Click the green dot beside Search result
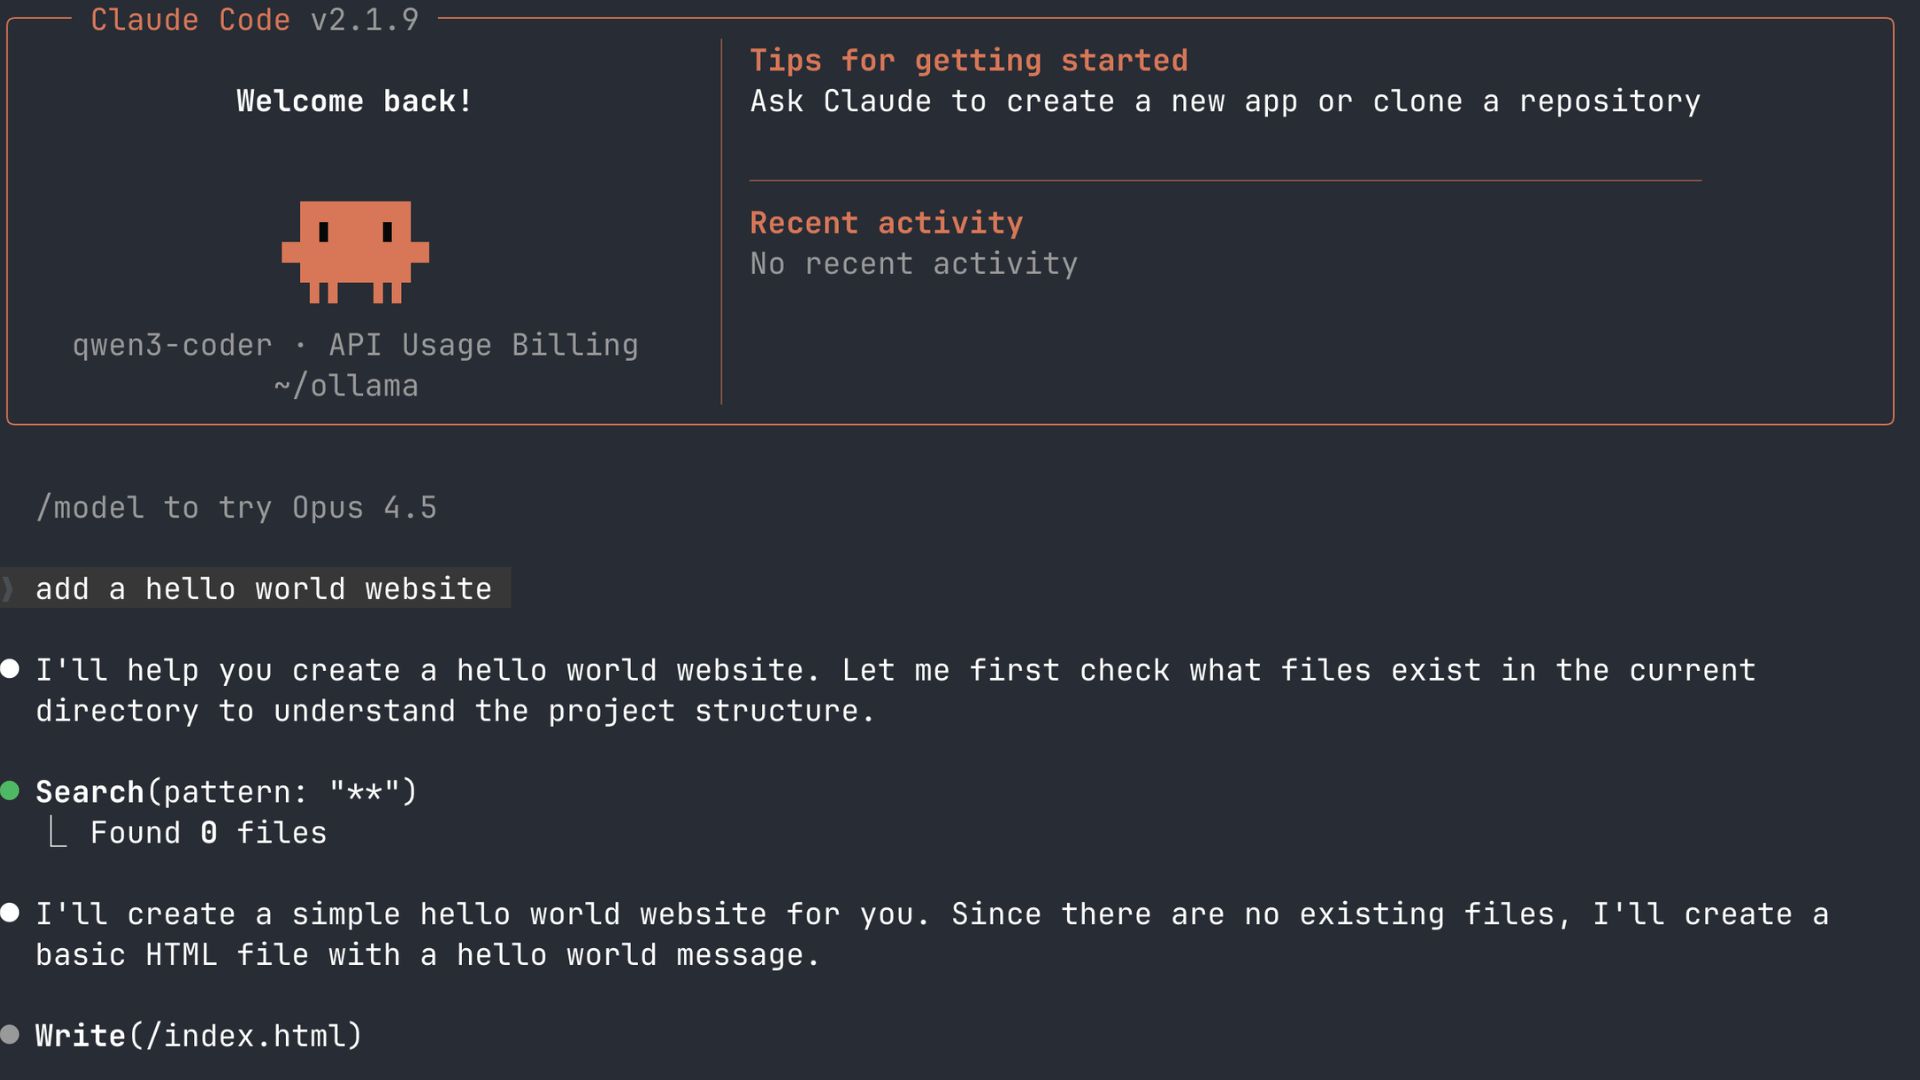 [x=11, y=791]
